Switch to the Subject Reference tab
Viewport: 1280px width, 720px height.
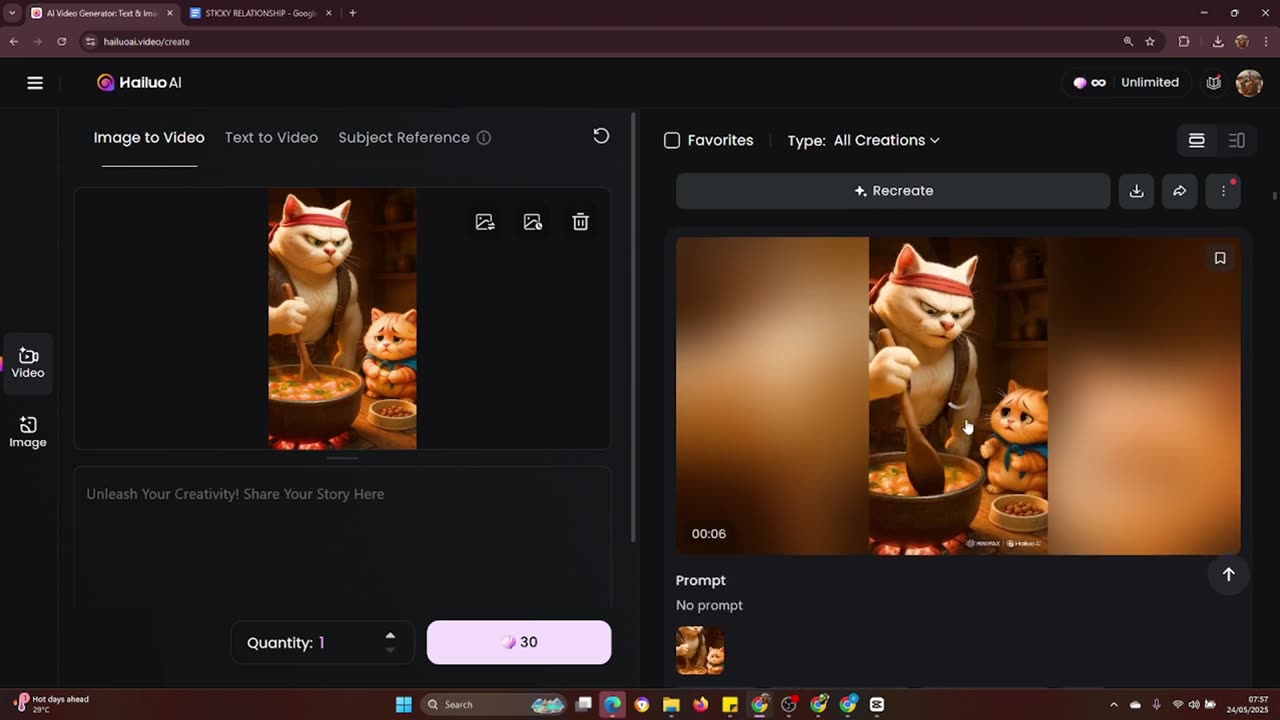(x=404, y=138)
